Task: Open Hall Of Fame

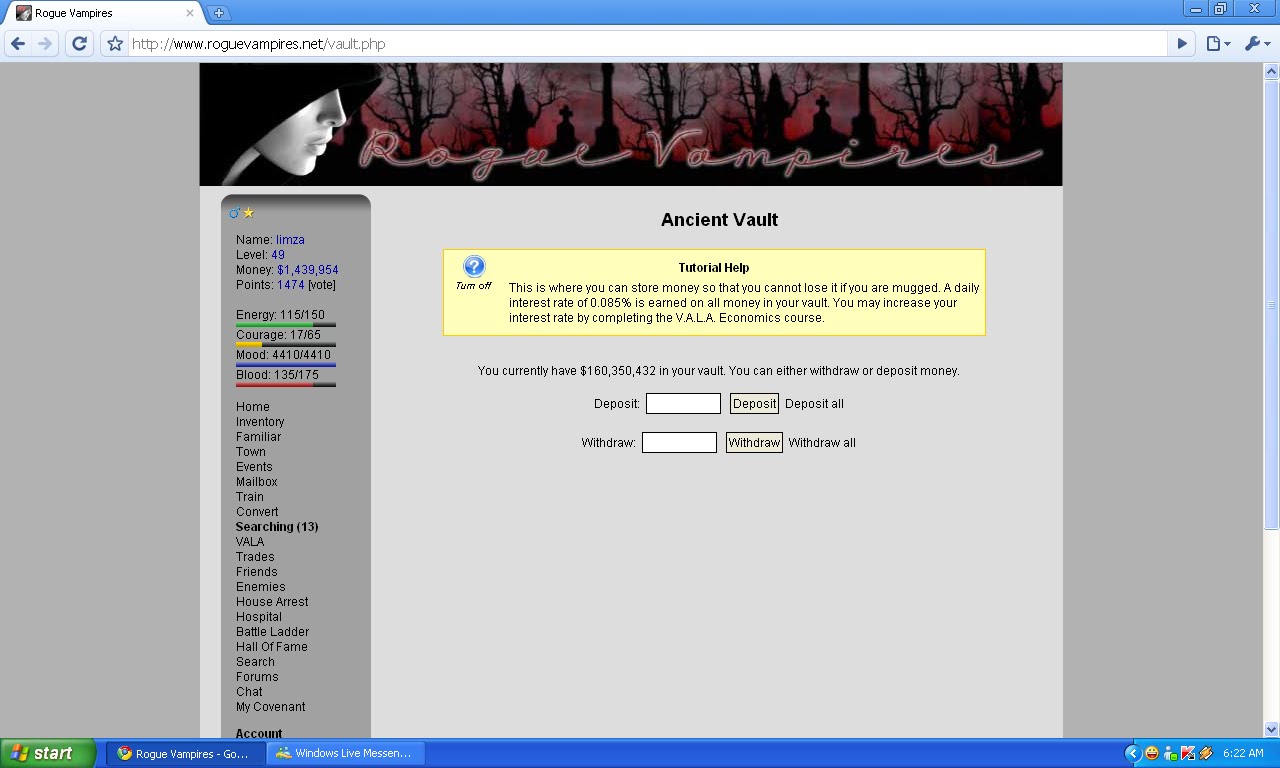Action: 272,647
